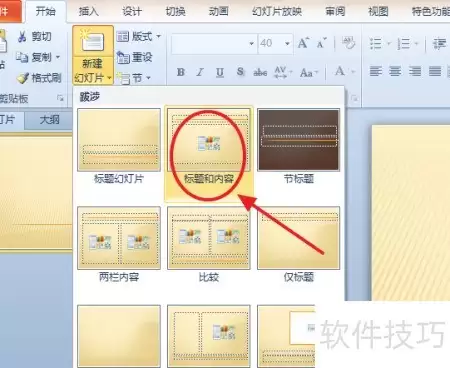Apply text shadow with S button

[x=240, y=72]
